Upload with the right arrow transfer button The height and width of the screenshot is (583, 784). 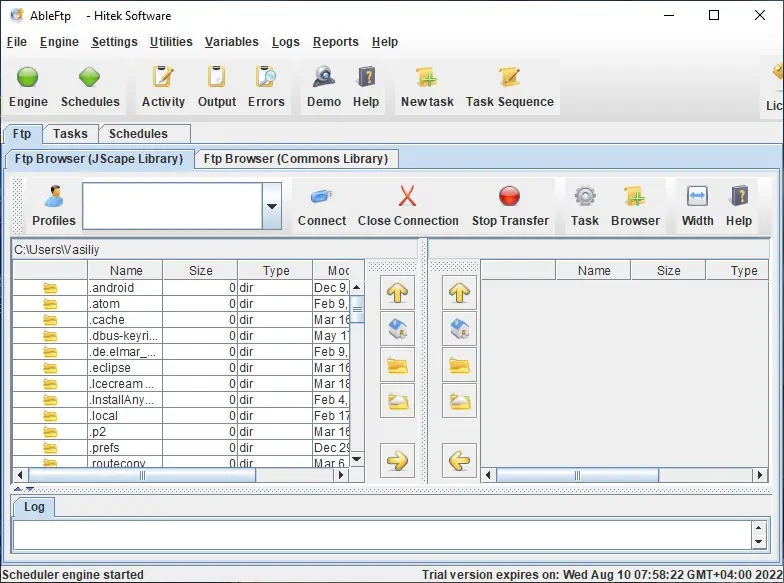point(398,460)
